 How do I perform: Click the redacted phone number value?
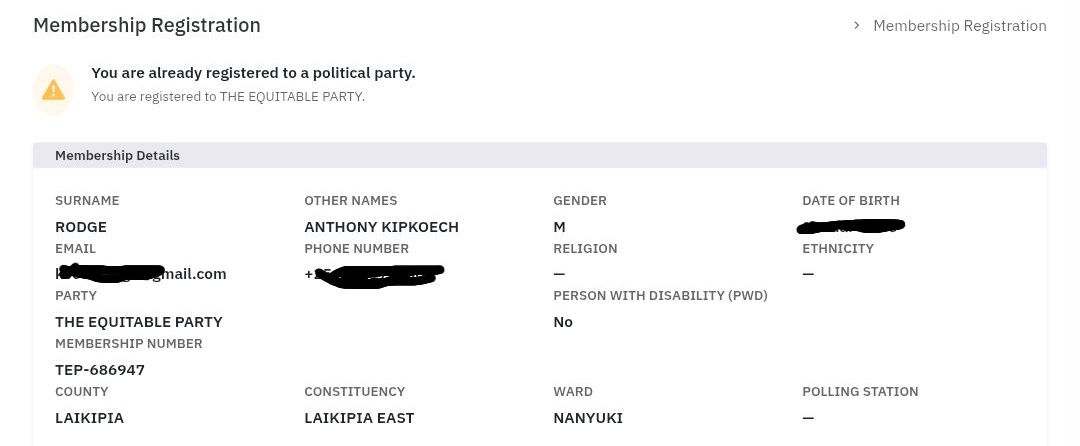pyautogui.click(x=374, y=275)
